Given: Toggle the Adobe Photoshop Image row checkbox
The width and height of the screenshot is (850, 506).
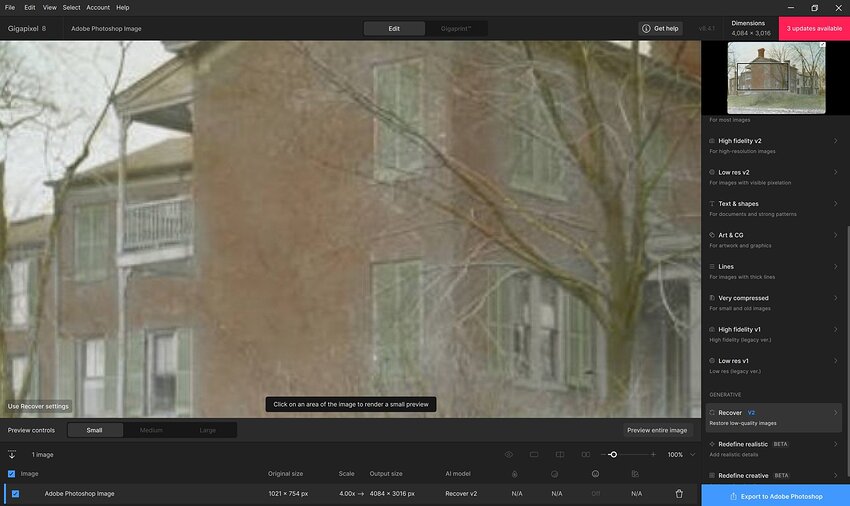Looking at the screenshot, I should click(15, 494).
